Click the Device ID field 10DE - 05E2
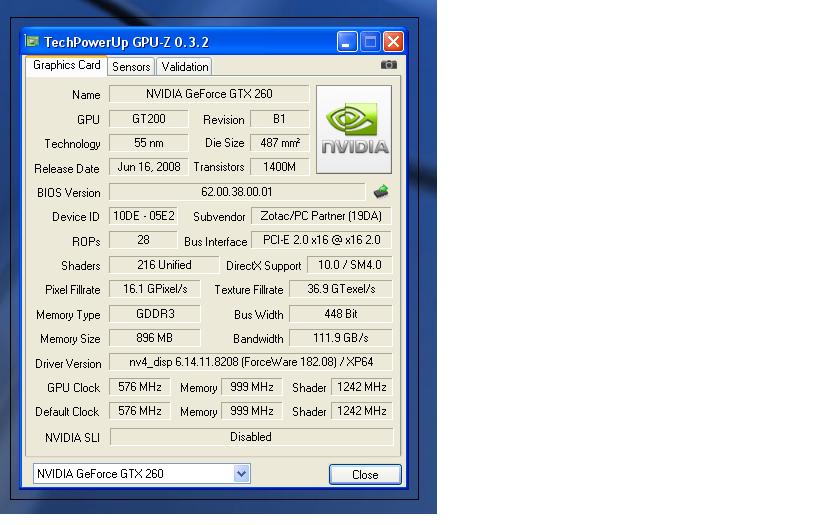The width and height of the screenshot is (840, 525). click(x=143, y=216)
